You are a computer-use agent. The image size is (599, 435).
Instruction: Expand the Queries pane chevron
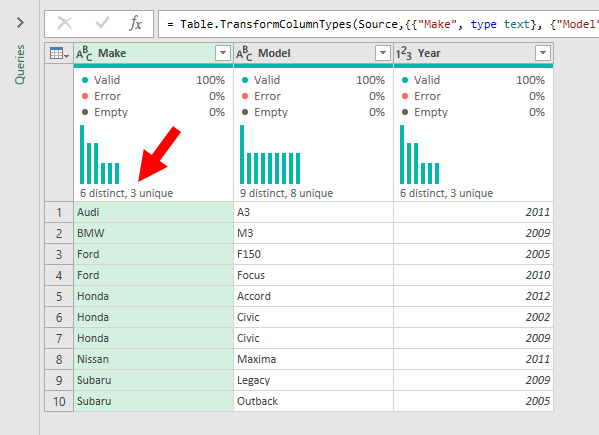tap(20, 23)
